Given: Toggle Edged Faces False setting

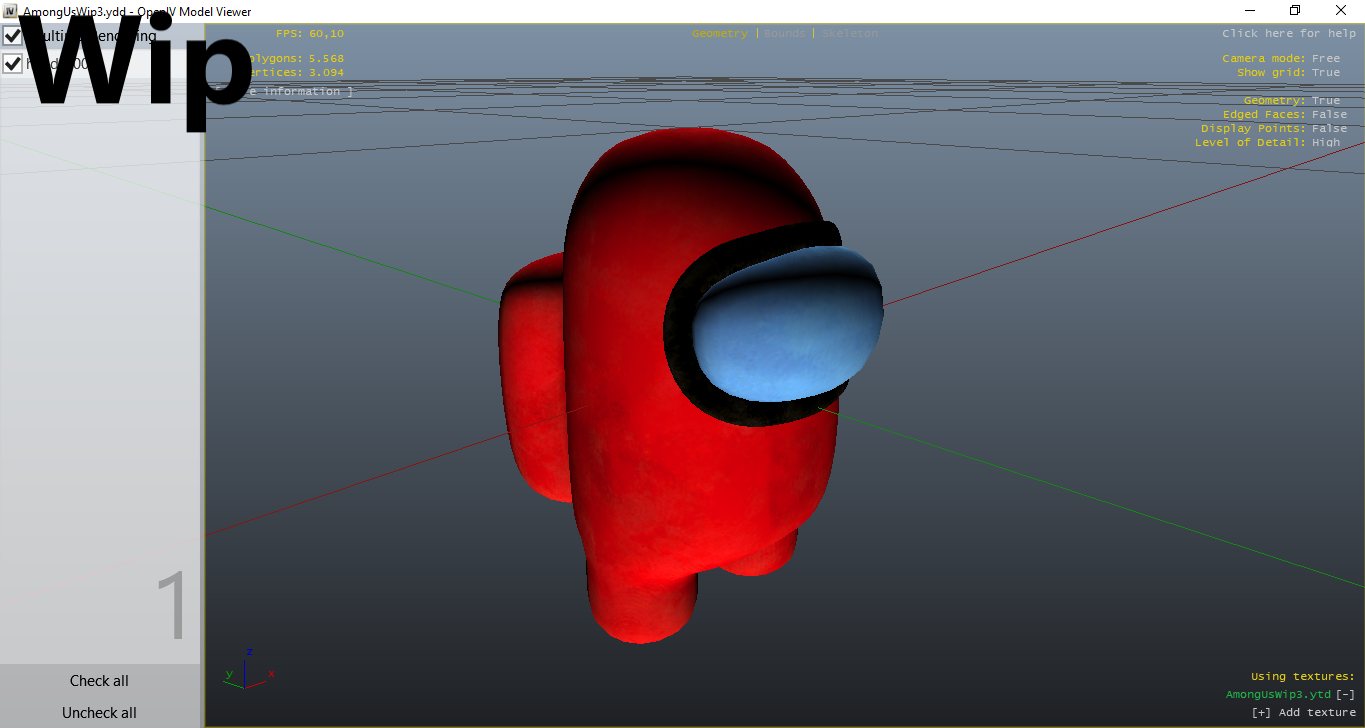Looking at the screenshot, I should 1329,115.
